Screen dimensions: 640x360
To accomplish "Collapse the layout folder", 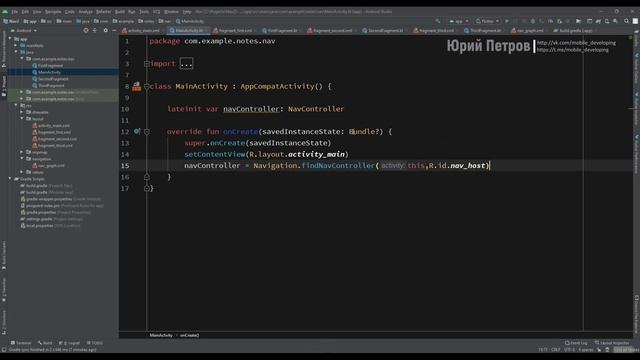I will click(x=22, y=118).
